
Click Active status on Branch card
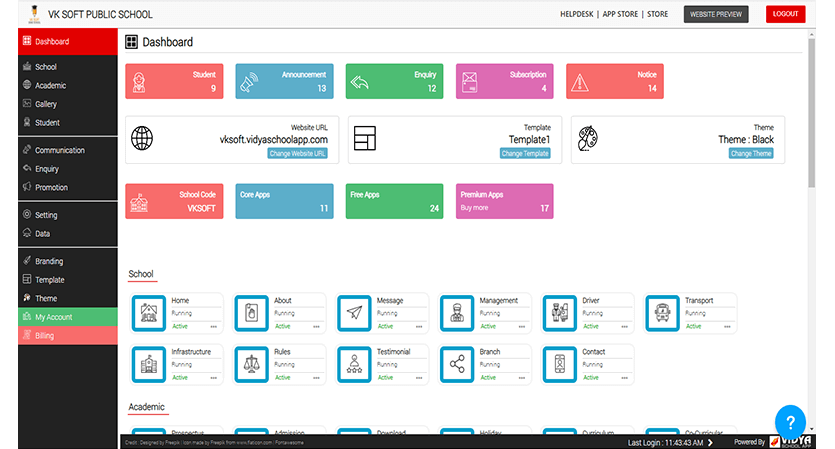tap(488, 378)
